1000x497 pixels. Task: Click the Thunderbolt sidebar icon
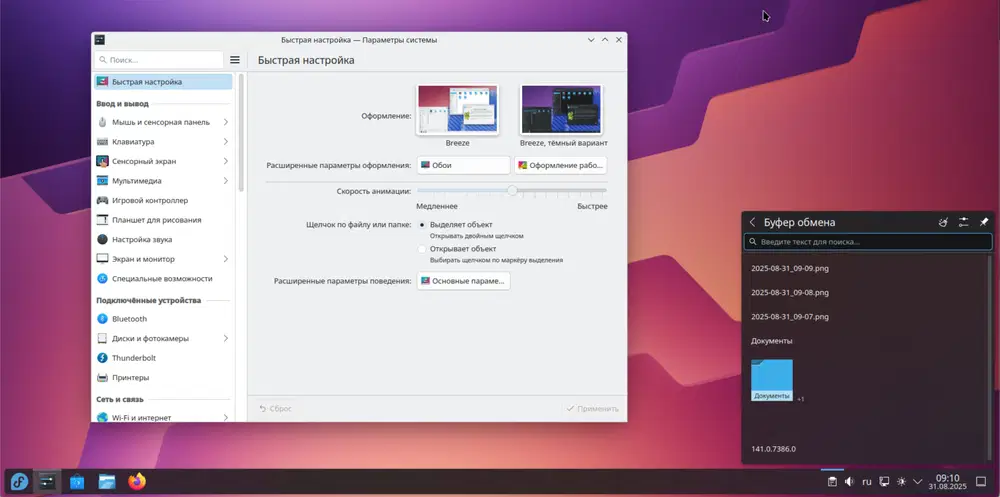pyautogui.click(x=102, y=358)
